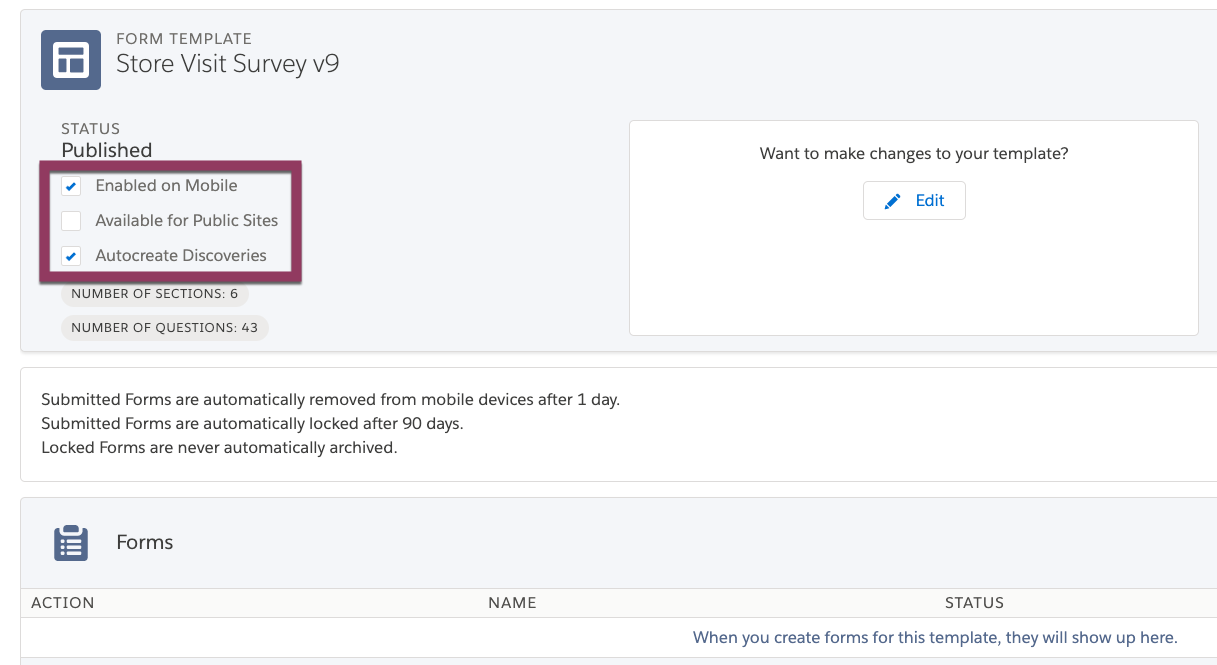Click the empty forms placeholder message
This screenshot has height=665, width=1217.
pyautogui.click(x=935, y=637)
